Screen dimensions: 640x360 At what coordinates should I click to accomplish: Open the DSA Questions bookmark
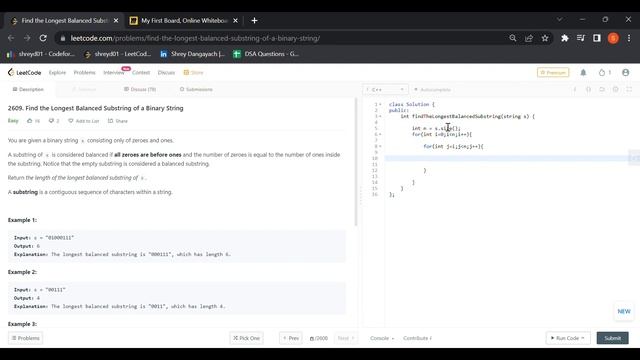266,54
